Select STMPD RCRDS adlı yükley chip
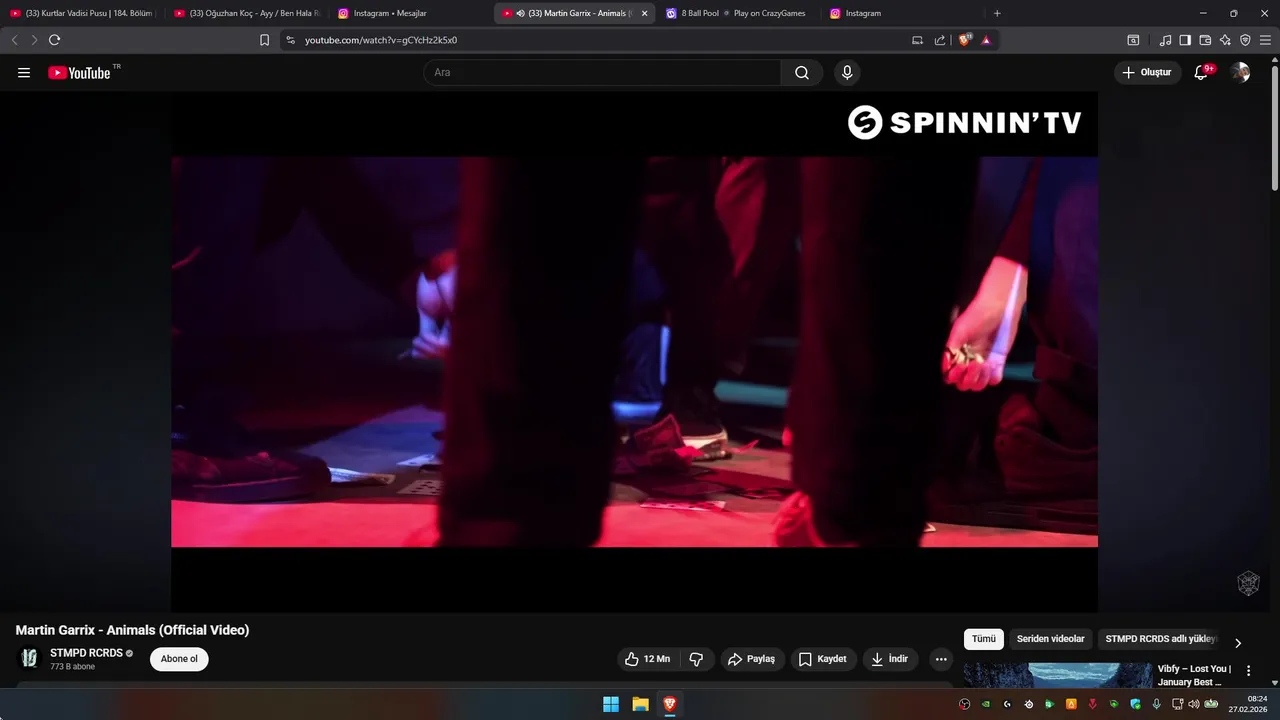Screen dimensions: 1280x720 [x=1160, y=639]
